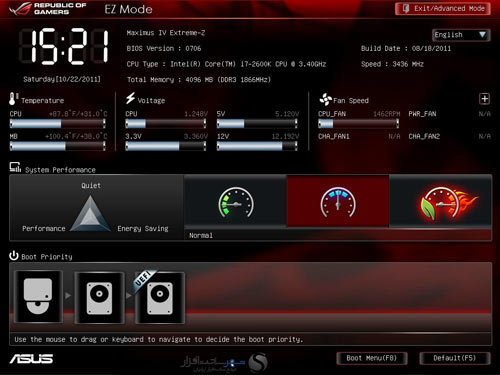Click the CPU_FAN speed bar
Image resolution: width=500 pixels, height=375 pixels.
(359, 124)
